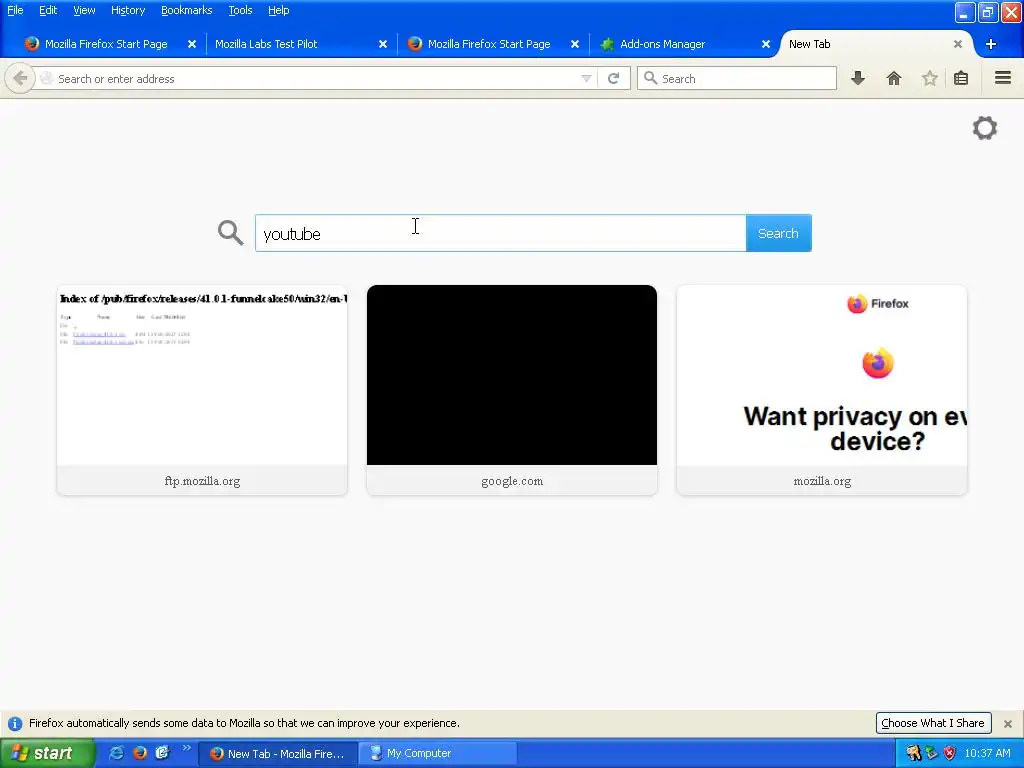Viewport: 1024px width, 768px height.
Task: Close the Add-ons Manager tab
Action: click(x=765, y=44)
